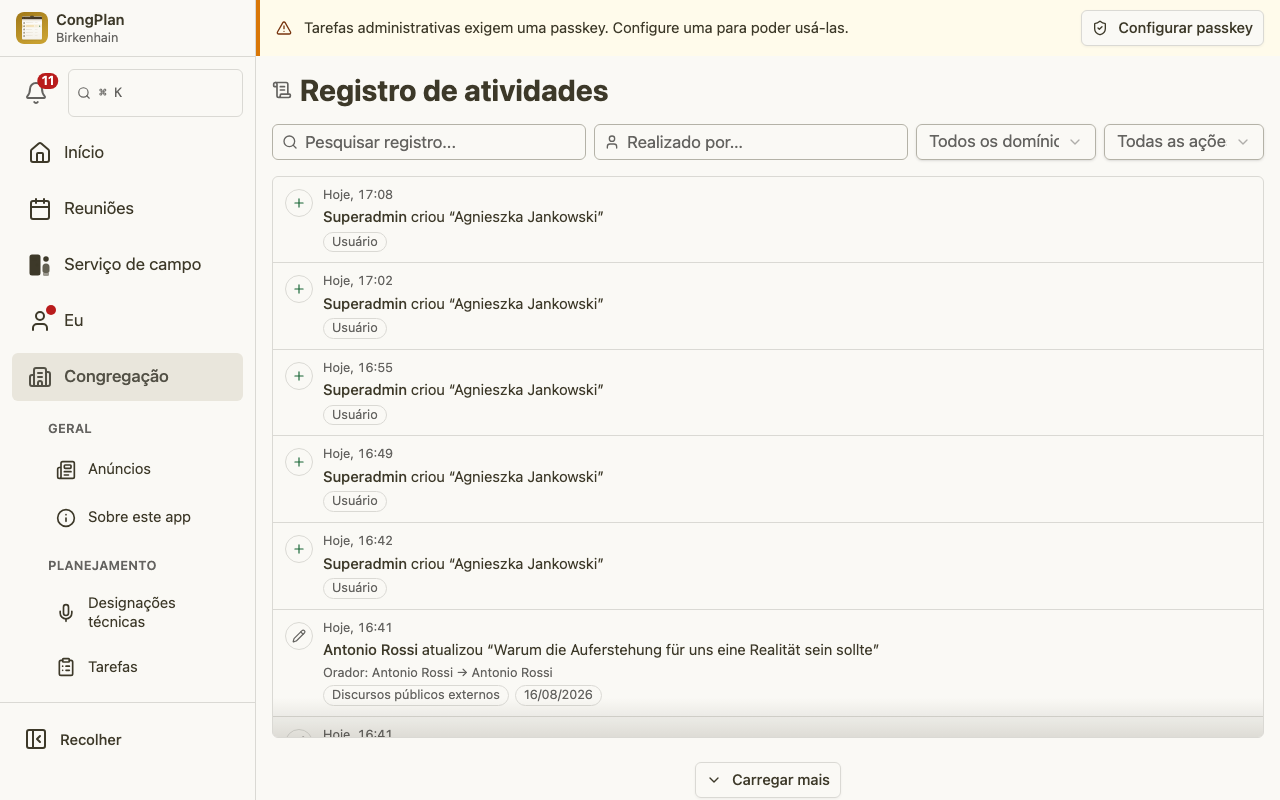Click the Tarefas clipboard icon
The height and width of the screenshot is (800, 1280).
[66, 667]
